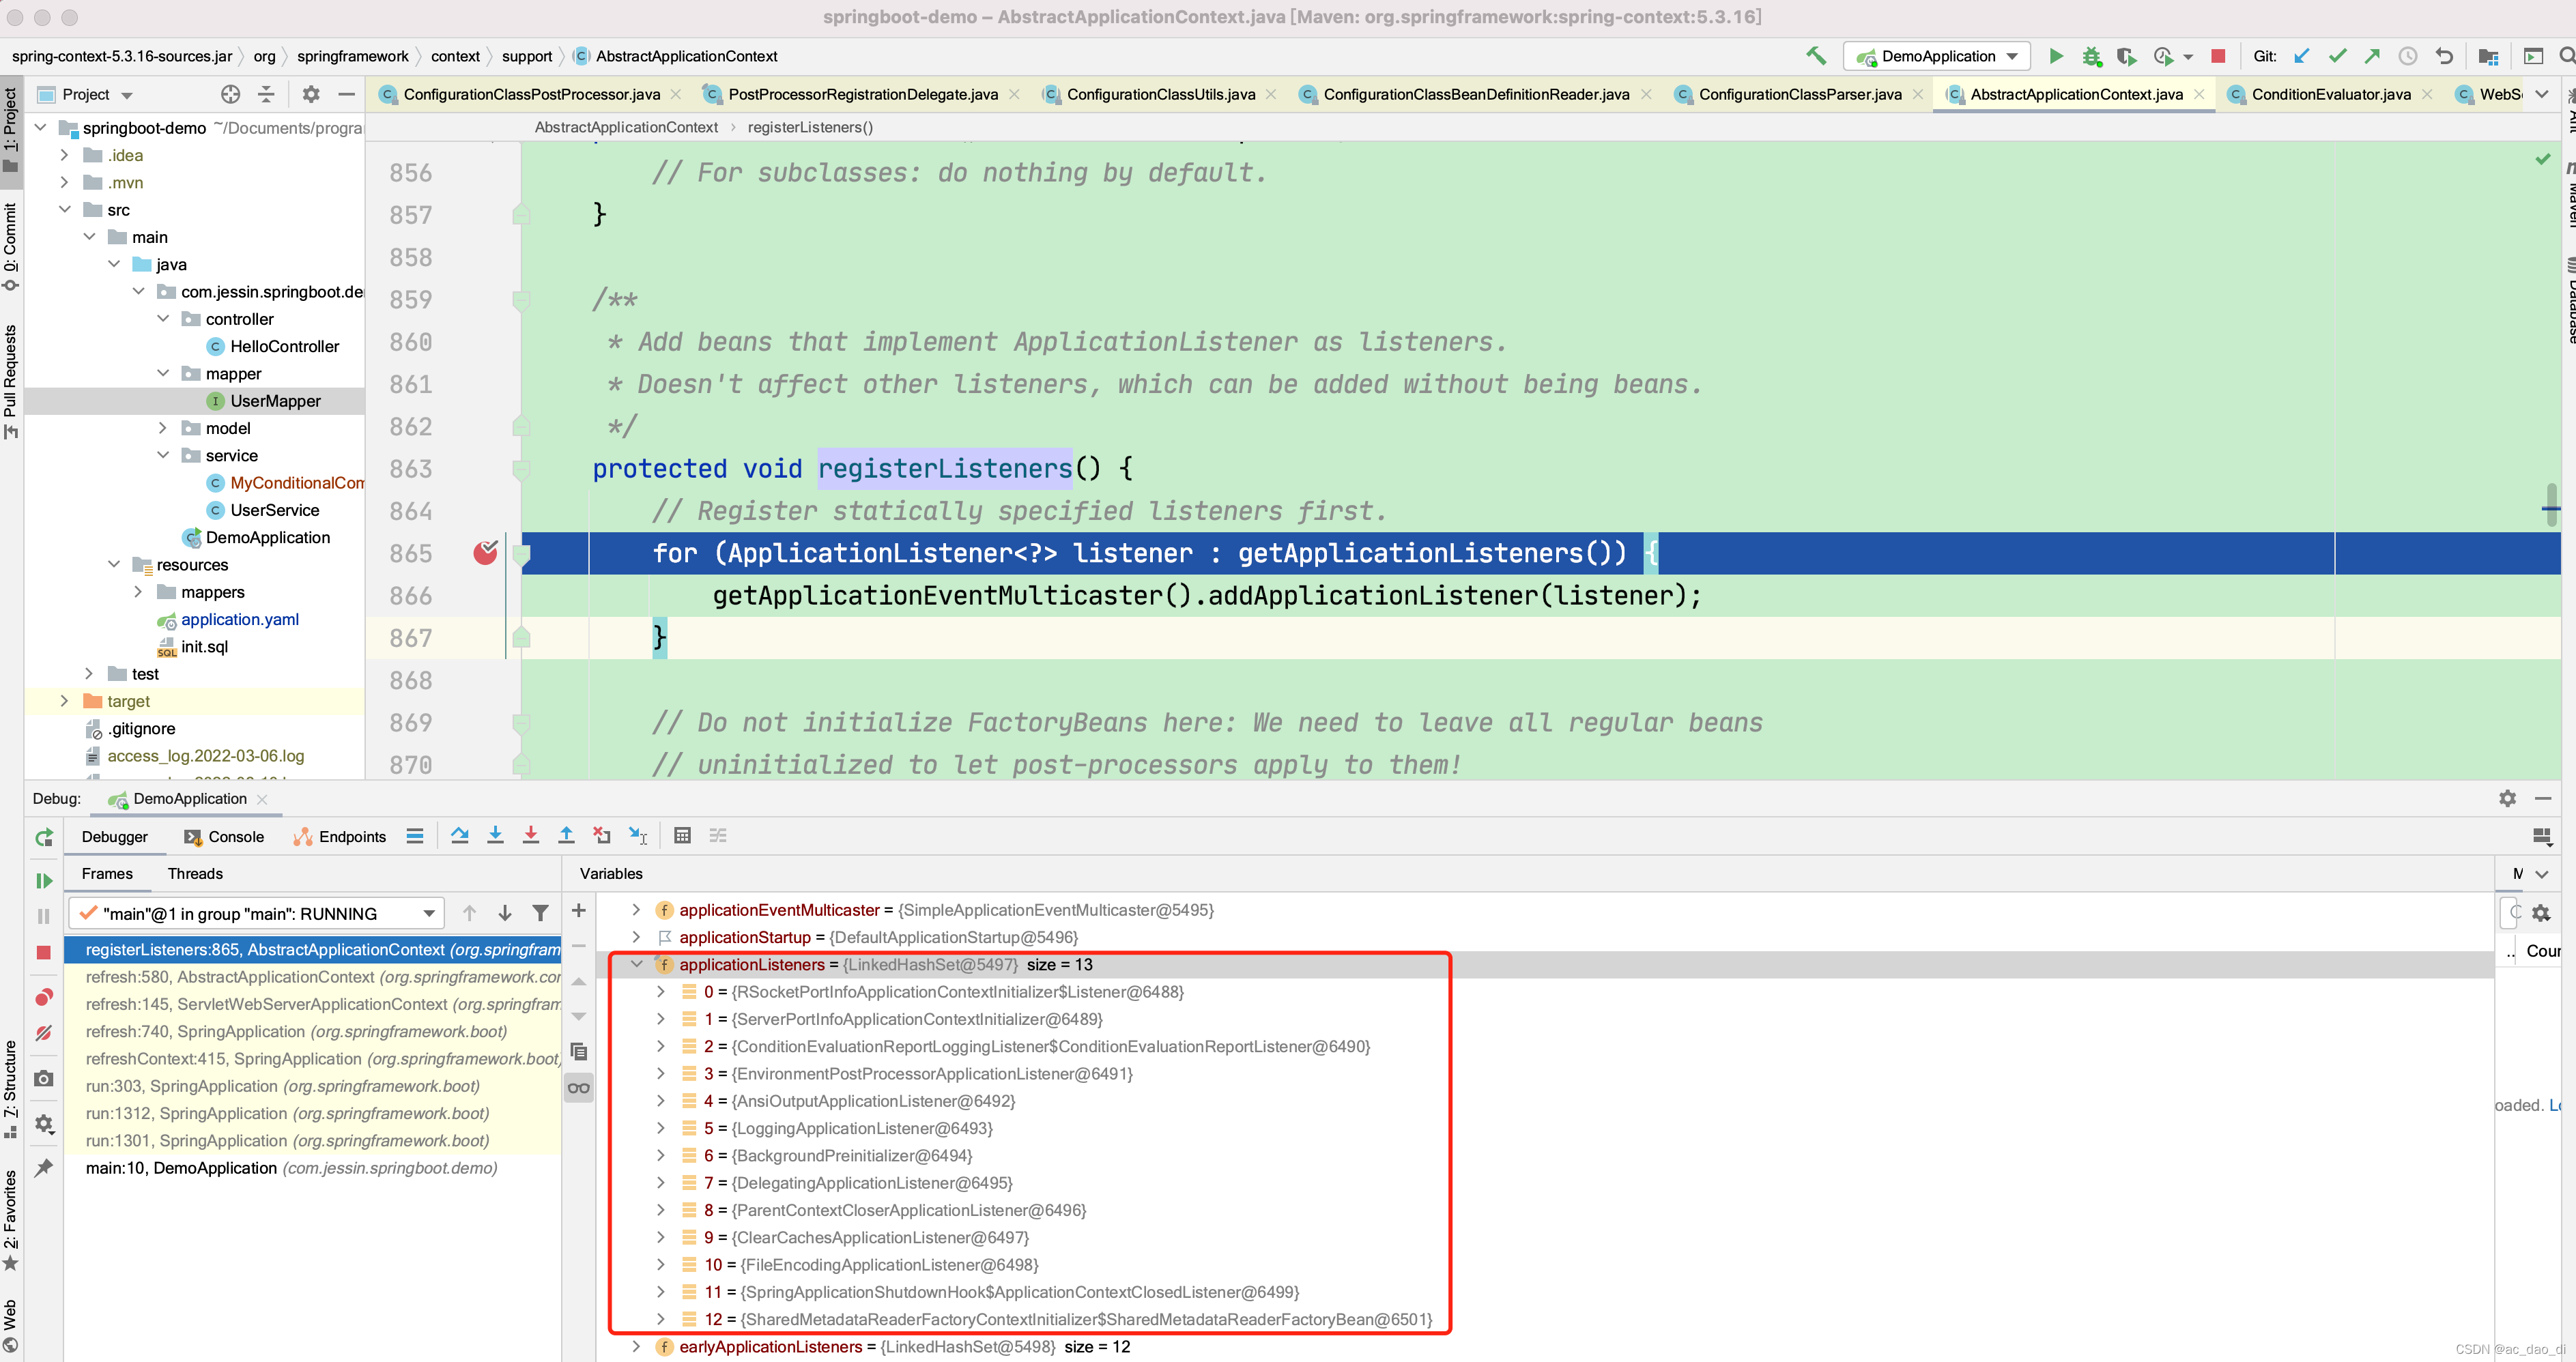Toggle the breakpoint on line 865
This screenshot has width=2576, height=1362.
pos(485,553)
